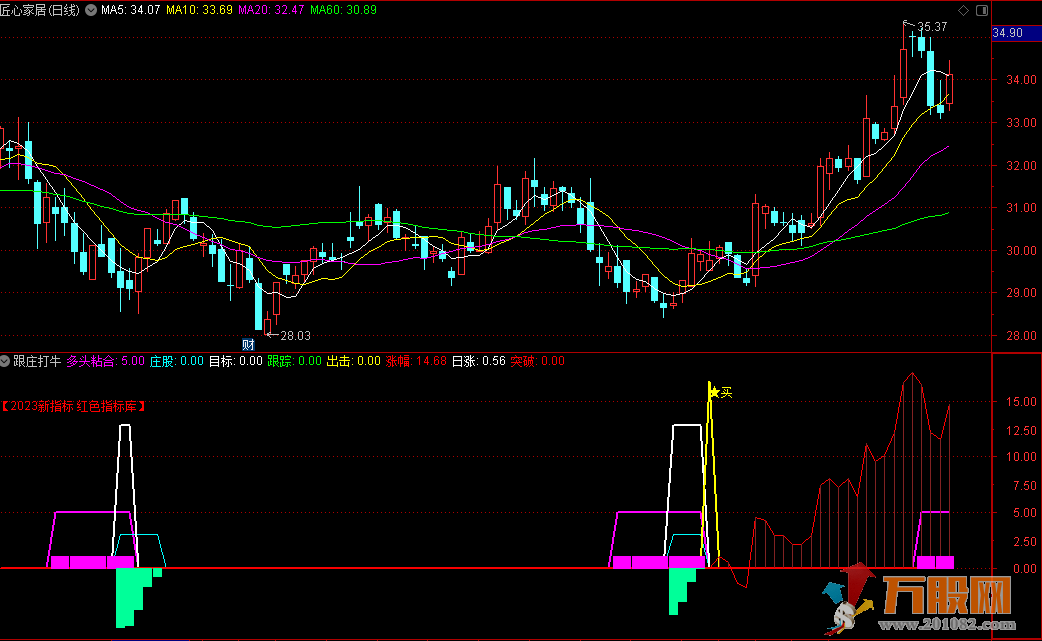Click the MA60: 30.89 label

point(343,10)
